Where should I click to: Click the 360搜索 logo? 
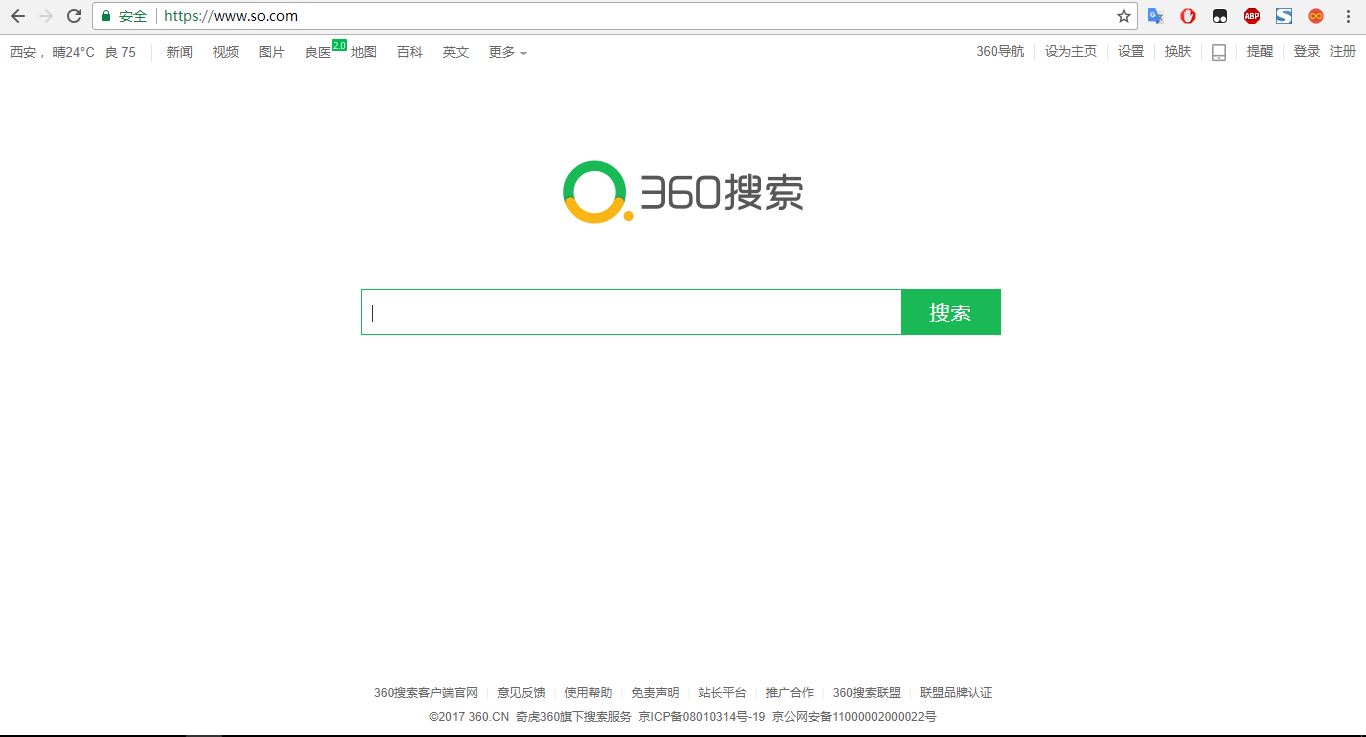click(683, 192)
